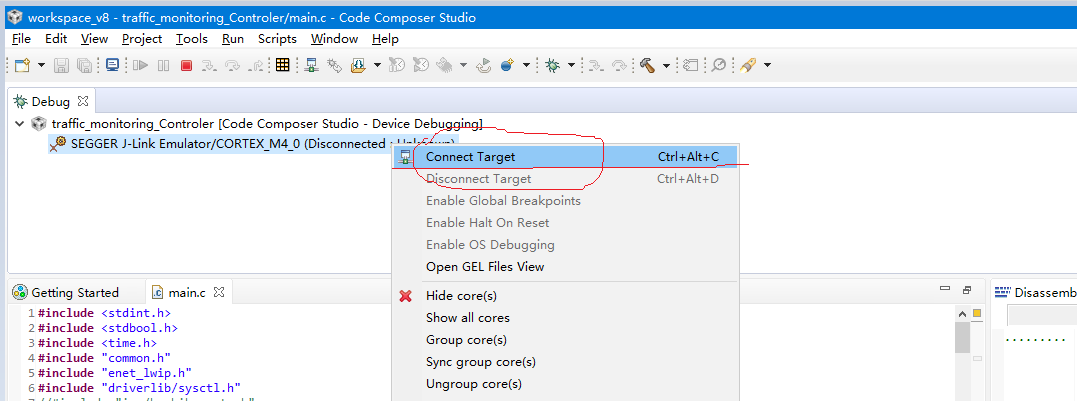1077x401 pixels.
Task: Select Open GEL Files View menu entry
Action: 485,267
